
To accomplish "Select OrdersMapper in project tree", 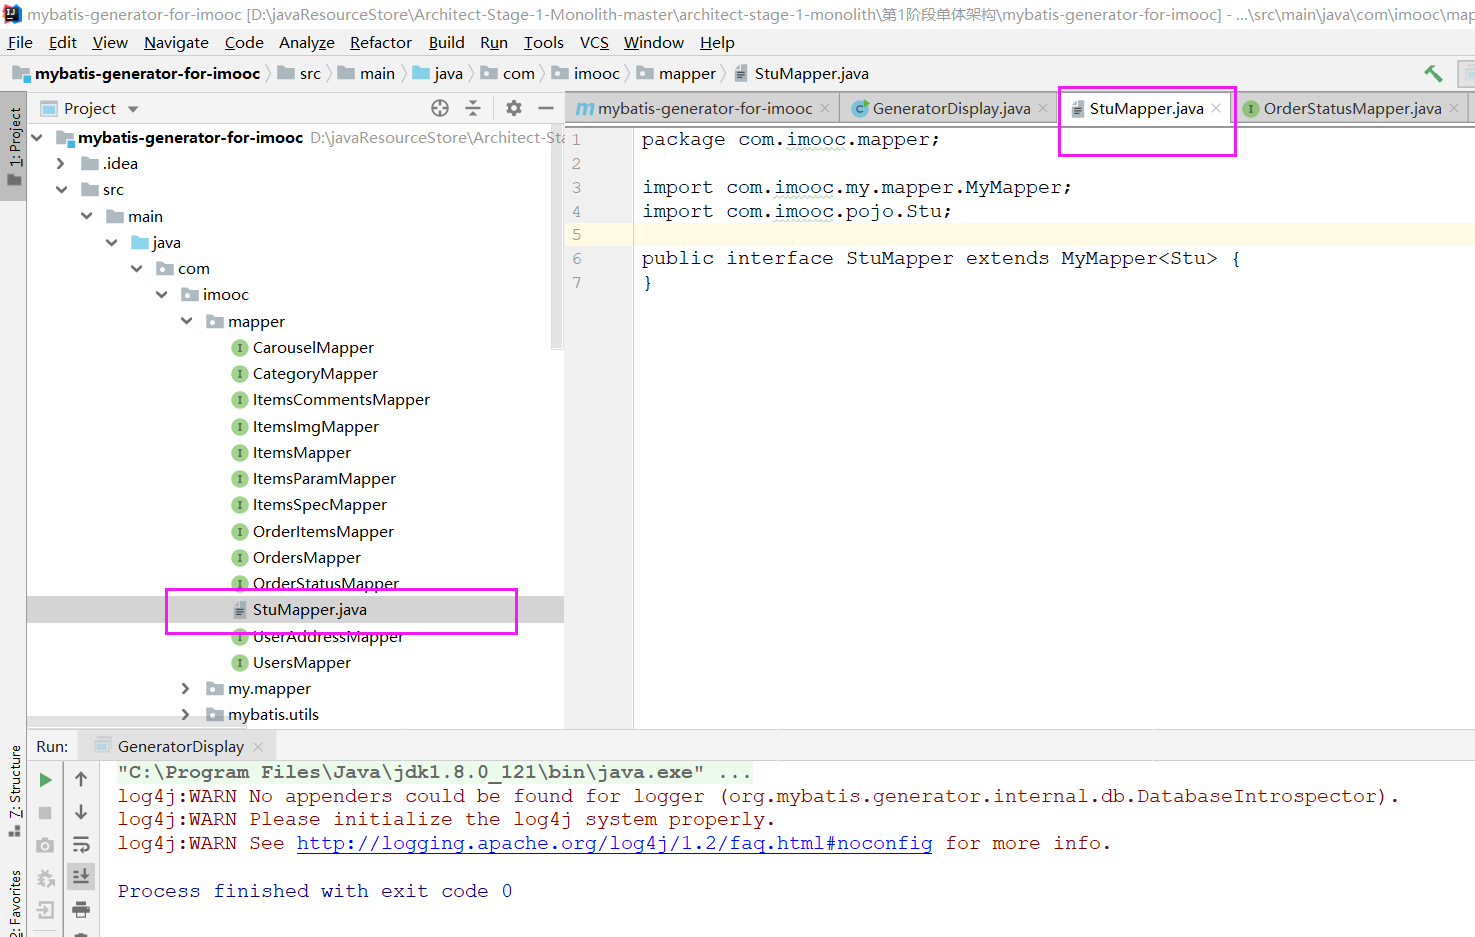I will click(306, 557).
